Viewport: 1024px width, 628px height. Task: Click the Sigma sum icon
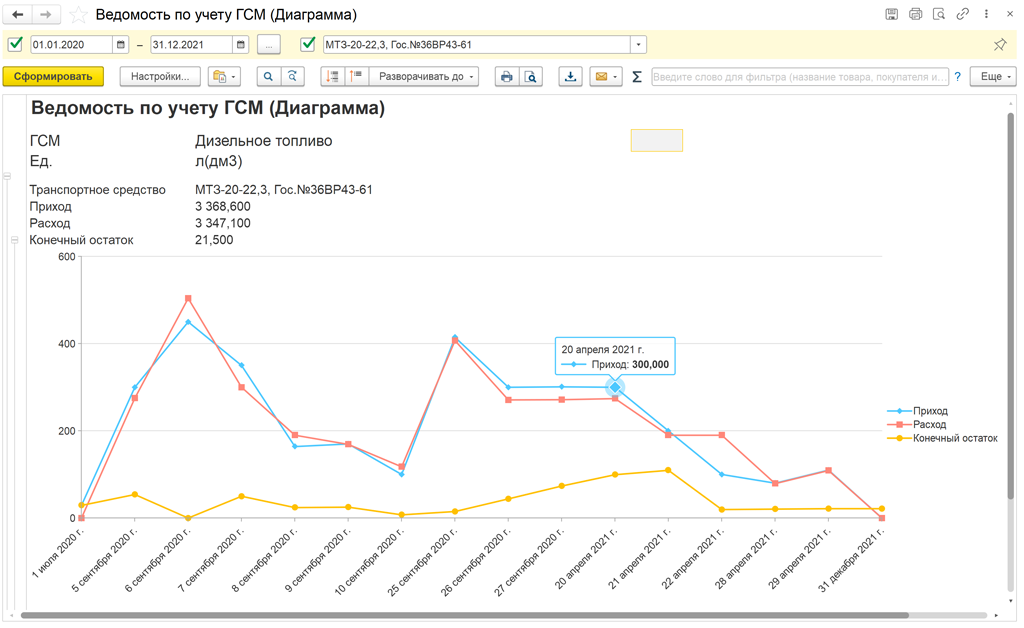tap(636, 77)
